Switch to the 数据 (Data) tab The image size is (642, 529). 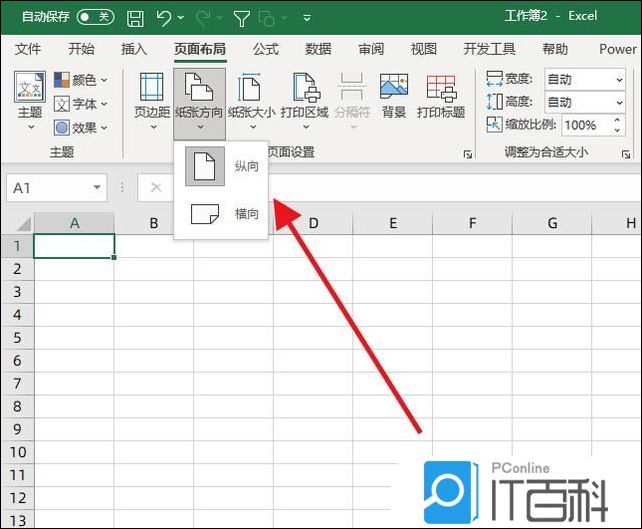[318, 49]
